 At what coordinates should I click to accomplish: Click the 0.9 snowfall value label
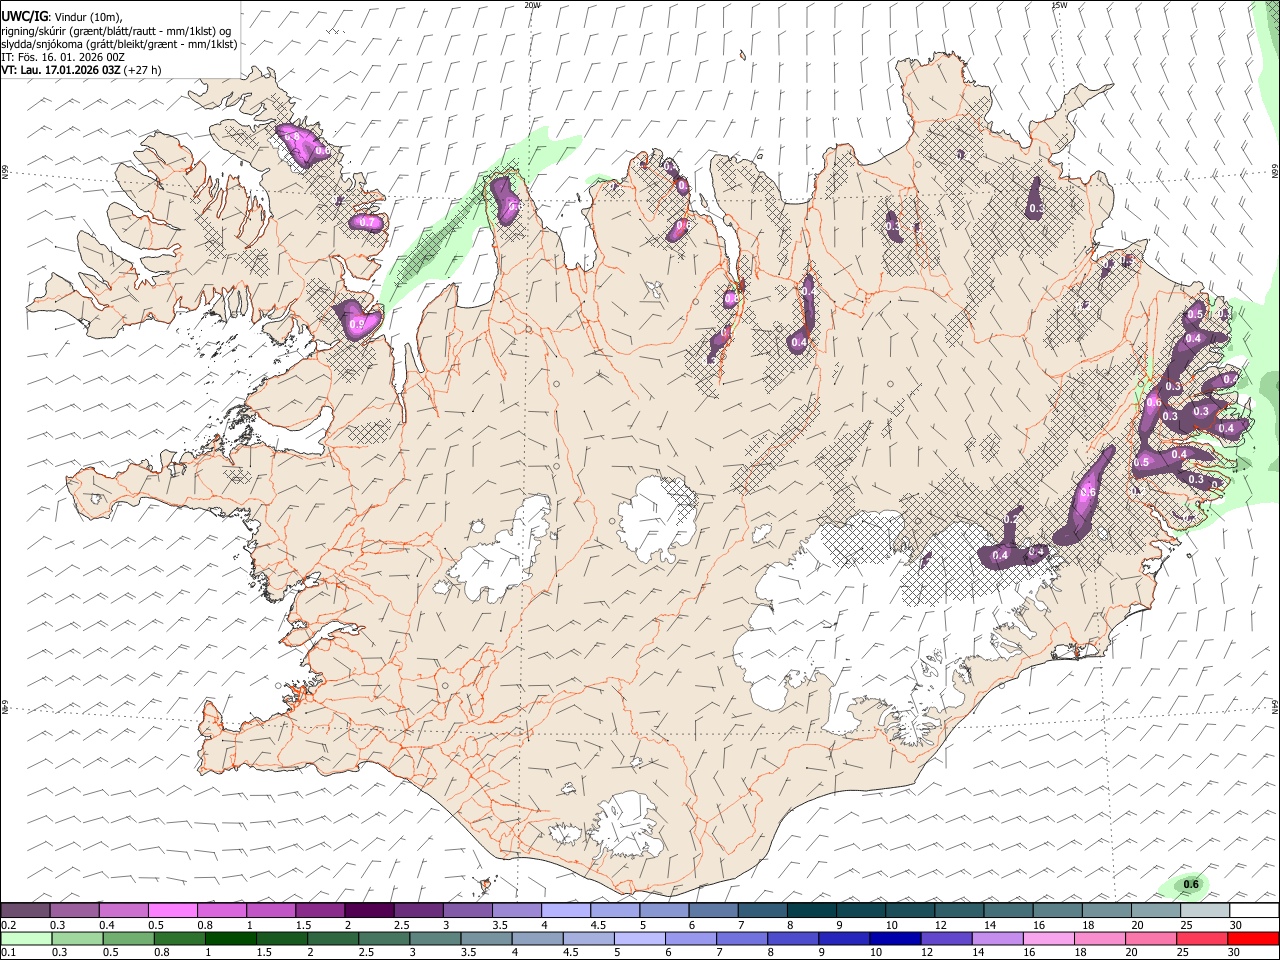357,325
